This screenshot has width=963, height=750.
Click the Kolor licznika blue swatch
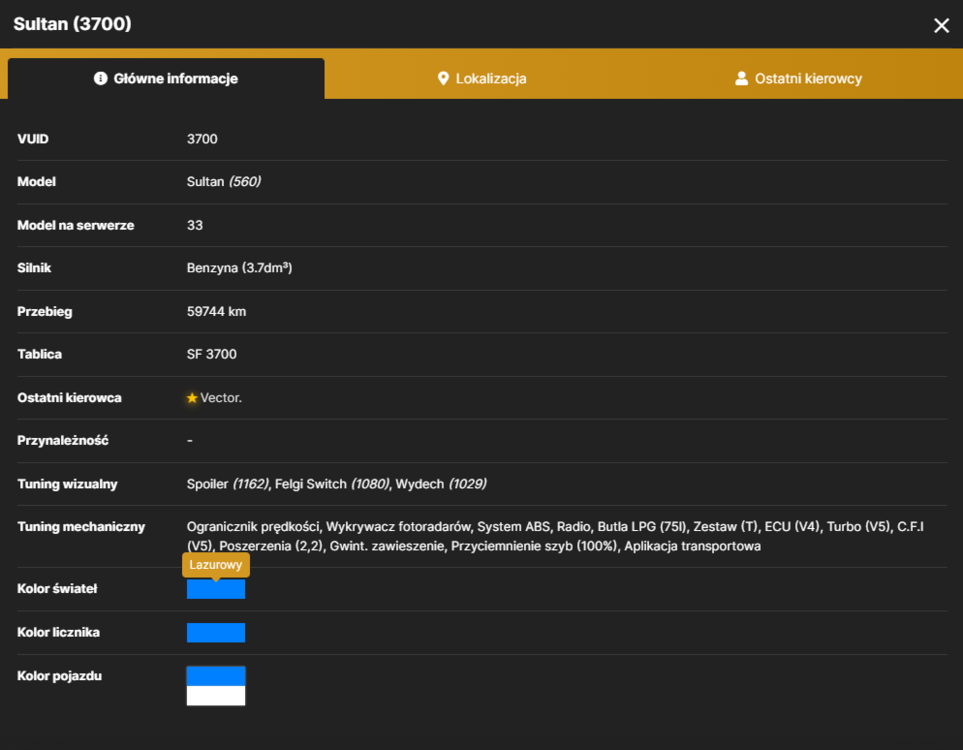point(216,633)
